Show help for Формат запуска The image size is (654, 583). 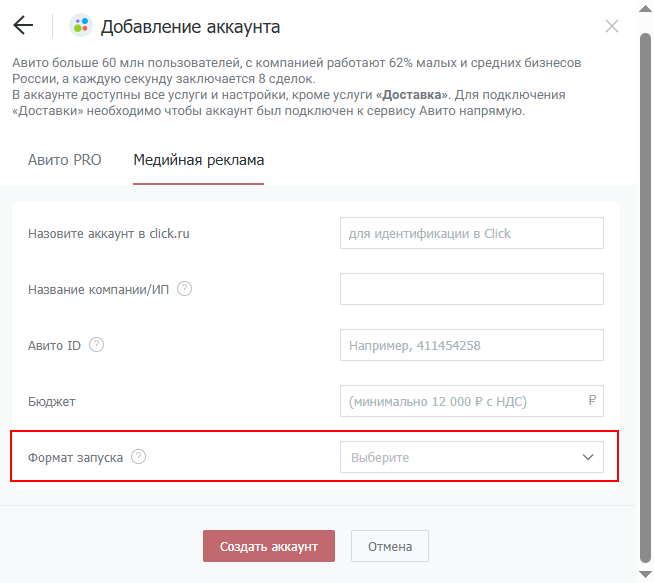[x=139, y=457]
